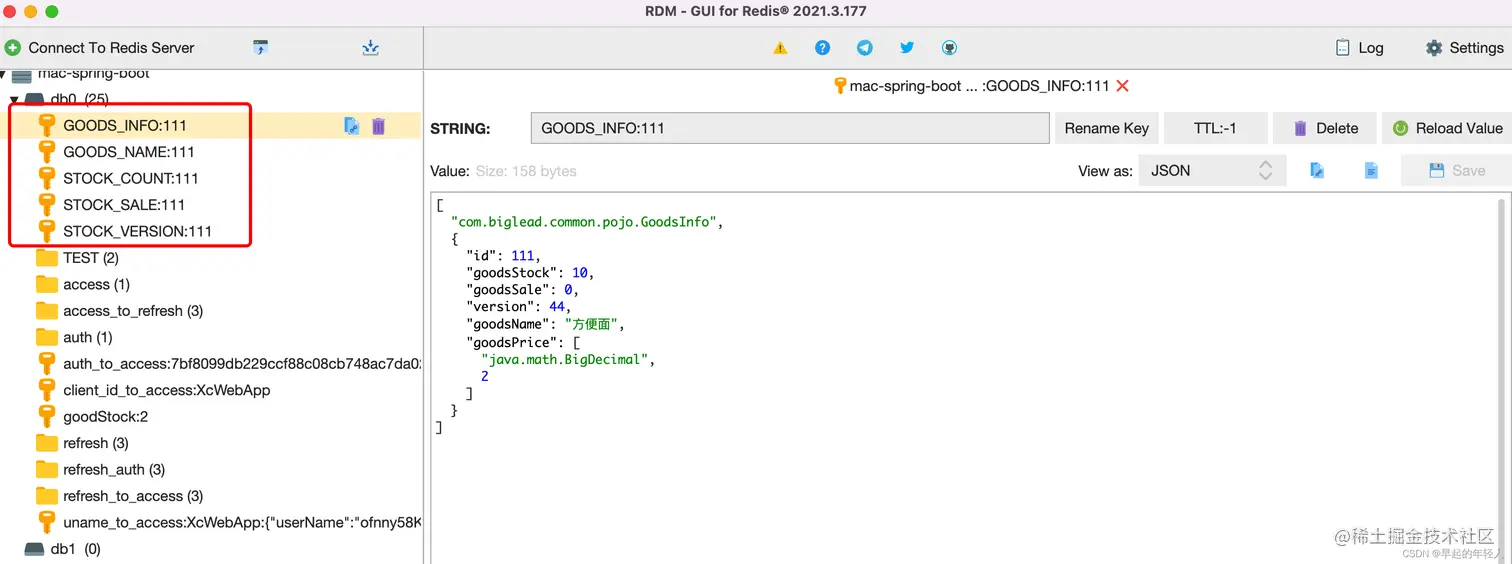The width and height of the screenshot is (1512, 564).
Task: Click the green macOS zoom window button
Action: point(52,11)
